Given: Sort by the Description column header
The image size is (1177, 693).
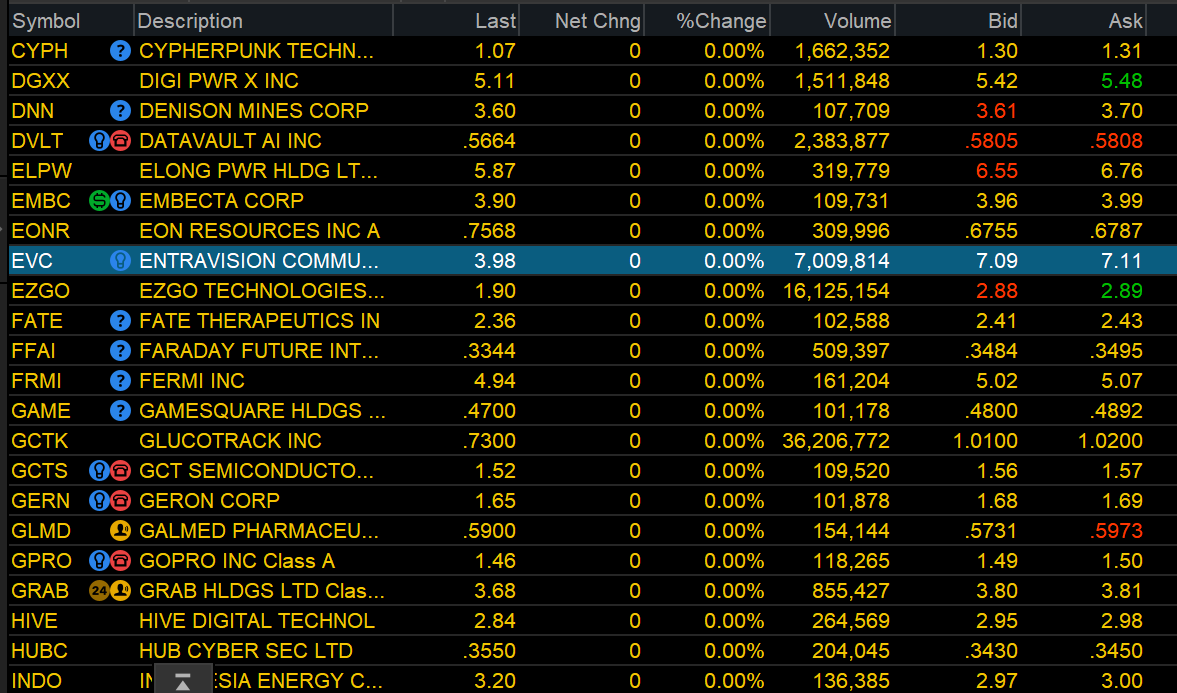Looking at the screenshot, I should pyautogui.click(x=263, y=21).
